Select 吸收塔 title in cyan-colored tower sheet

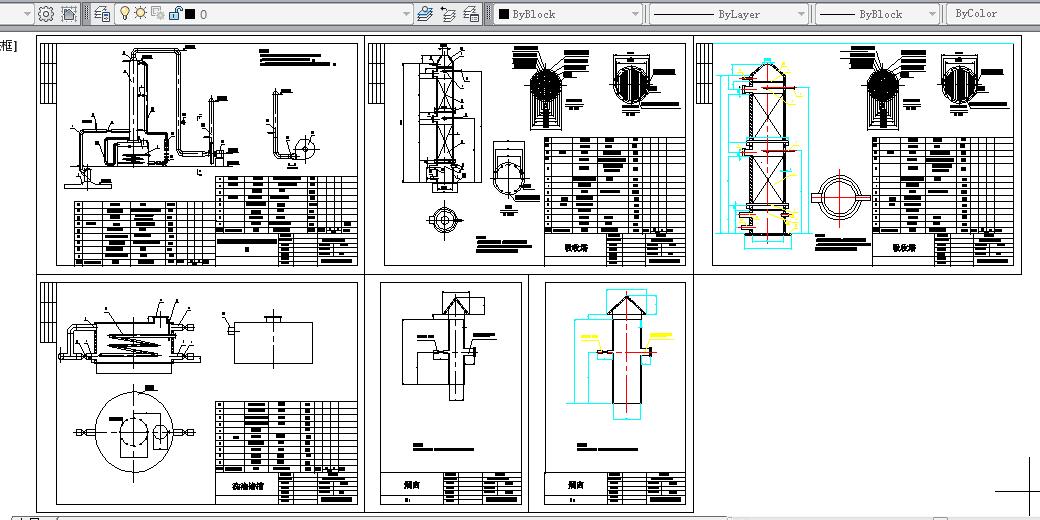tap(903, 247)
